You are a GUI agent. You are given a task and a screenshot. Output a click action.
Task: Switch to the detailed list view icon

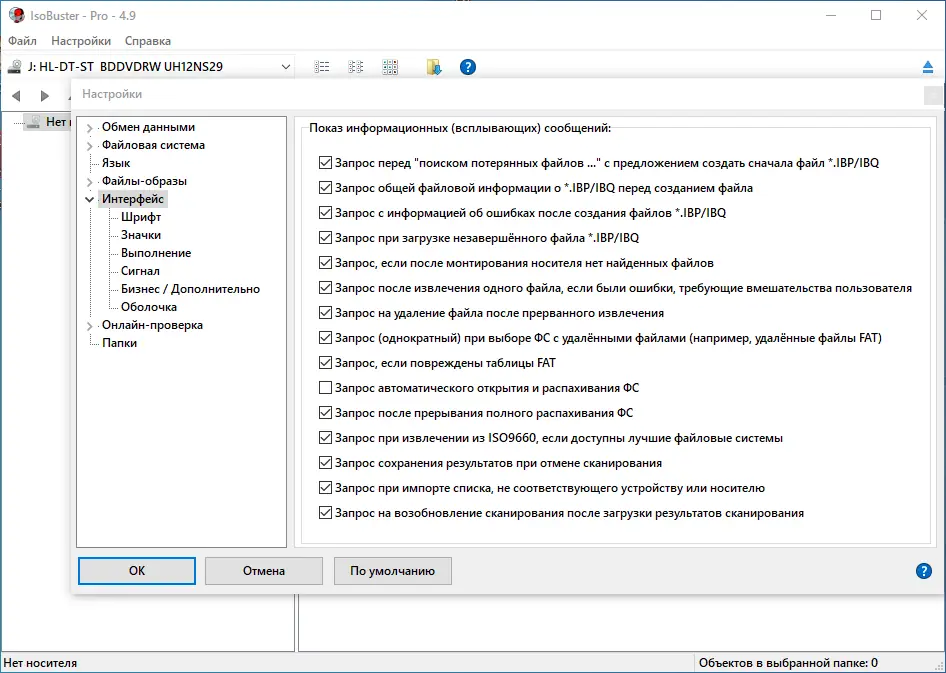click(322, 67)
